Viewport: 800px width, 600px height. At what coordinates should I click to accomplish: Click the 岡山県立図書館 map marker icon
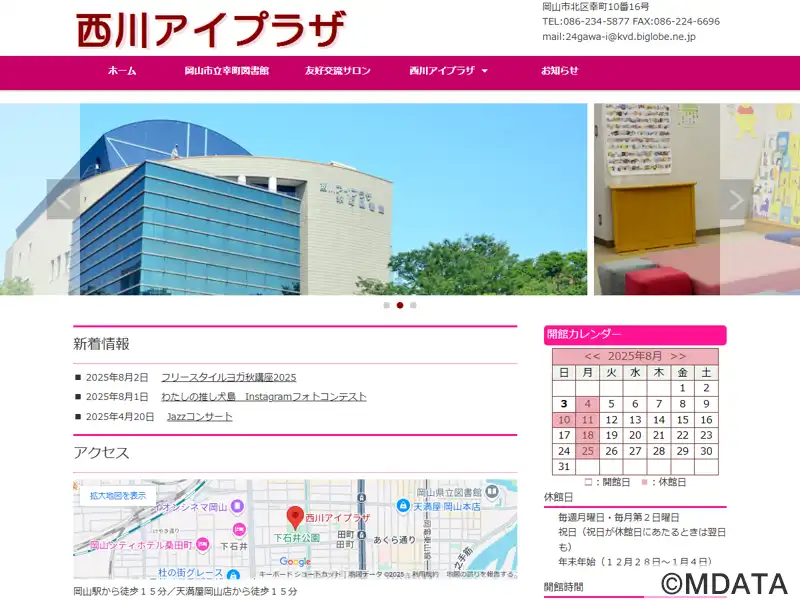click(x=491, y=492)
